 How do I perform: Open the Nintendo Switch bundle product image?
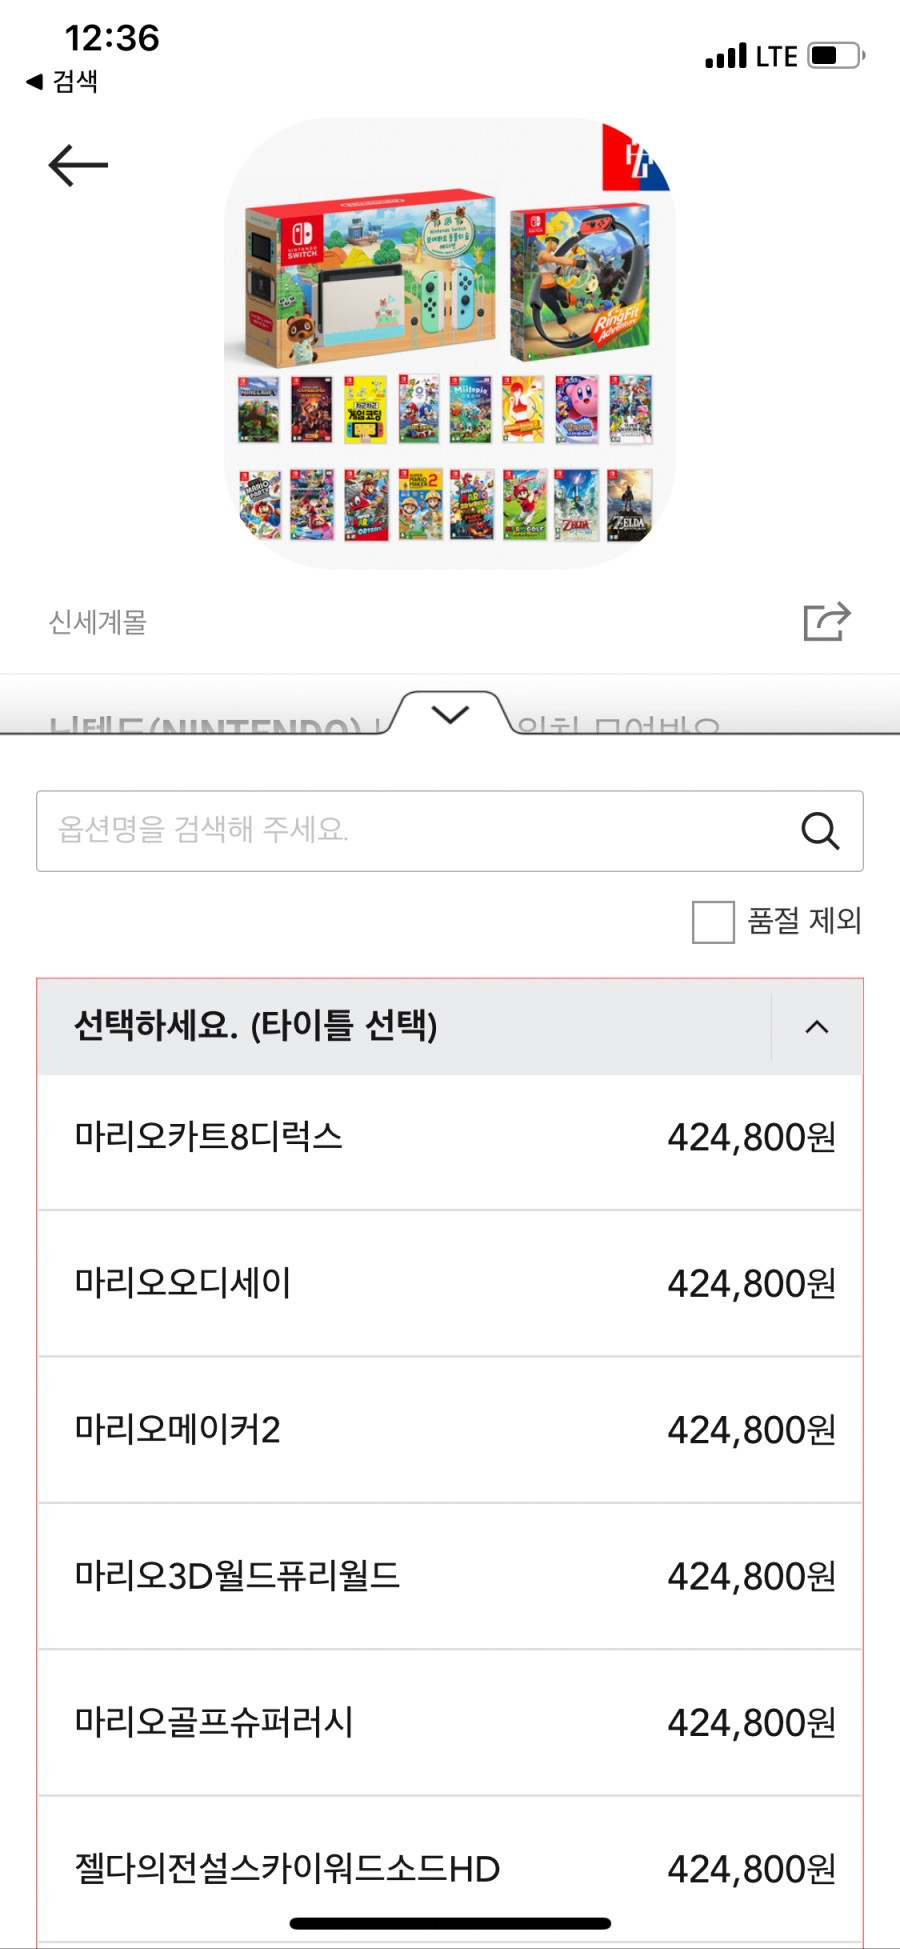450,344
